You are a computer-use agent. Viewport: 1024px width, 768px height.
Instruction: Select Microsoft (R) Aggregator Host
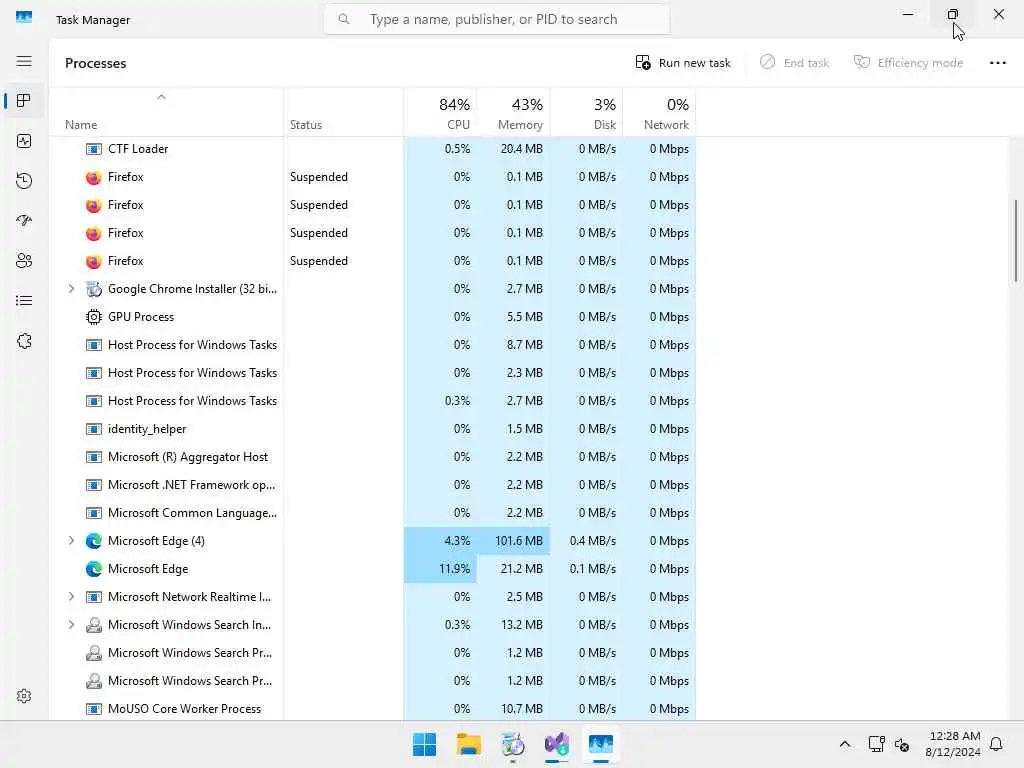coord(372,457)
